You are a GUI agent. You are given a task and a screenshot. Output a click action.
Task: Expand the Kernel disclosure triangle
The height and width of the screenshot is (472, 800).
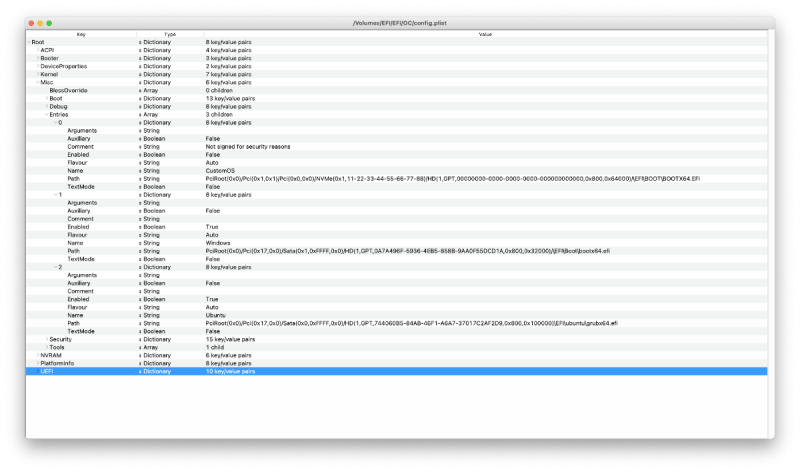coord(38,74)
